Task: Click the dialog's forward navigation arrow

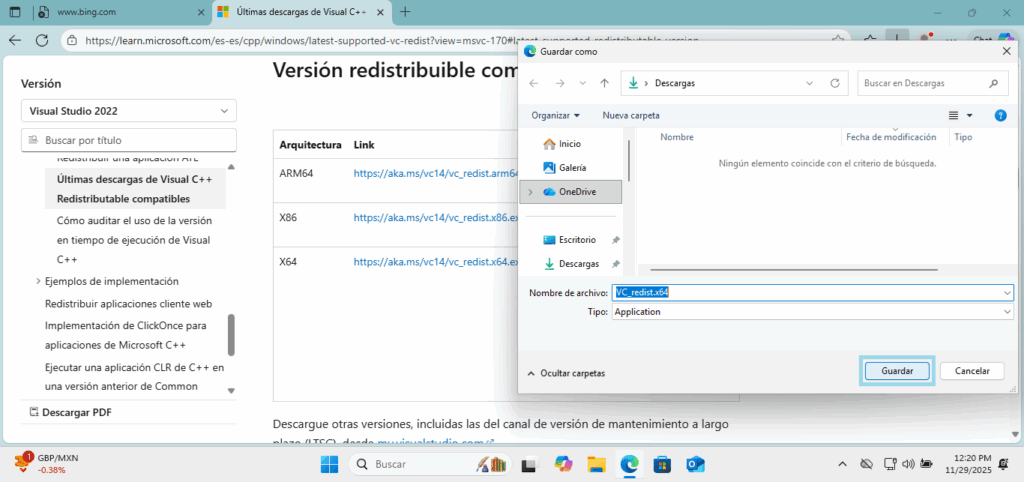Action: [x=560, y=84]
